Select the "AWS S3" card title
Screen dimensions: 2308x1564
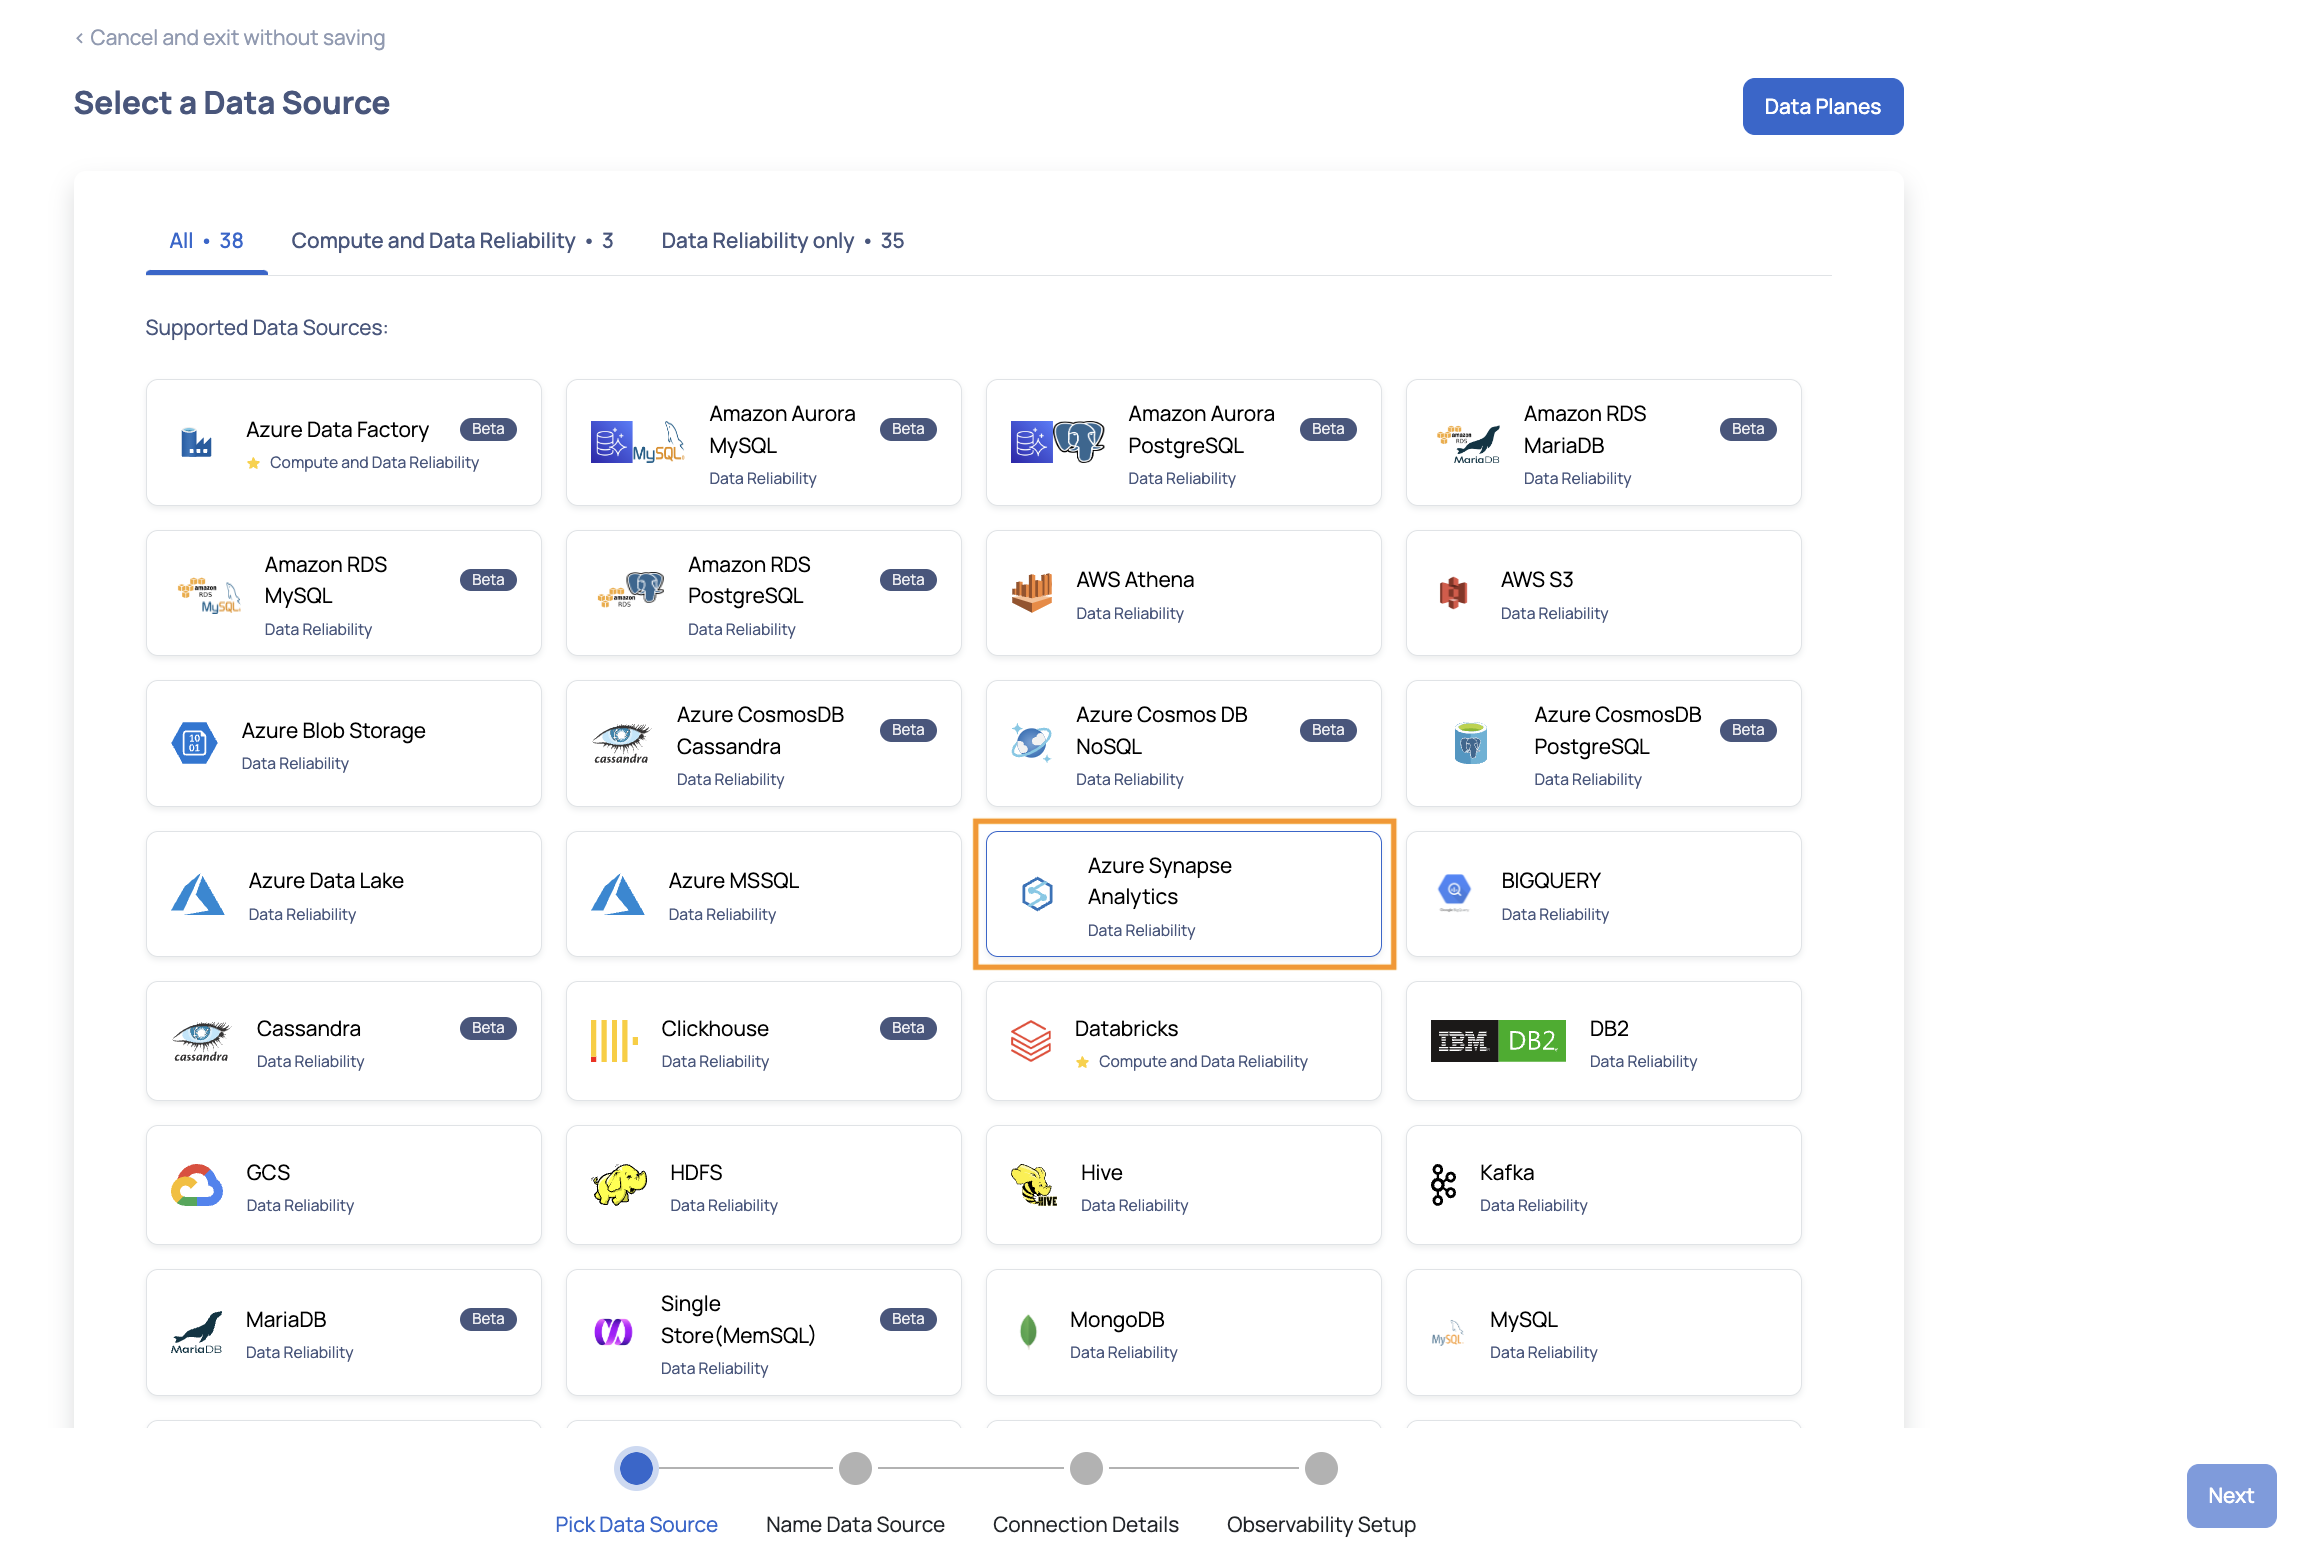1537,580
